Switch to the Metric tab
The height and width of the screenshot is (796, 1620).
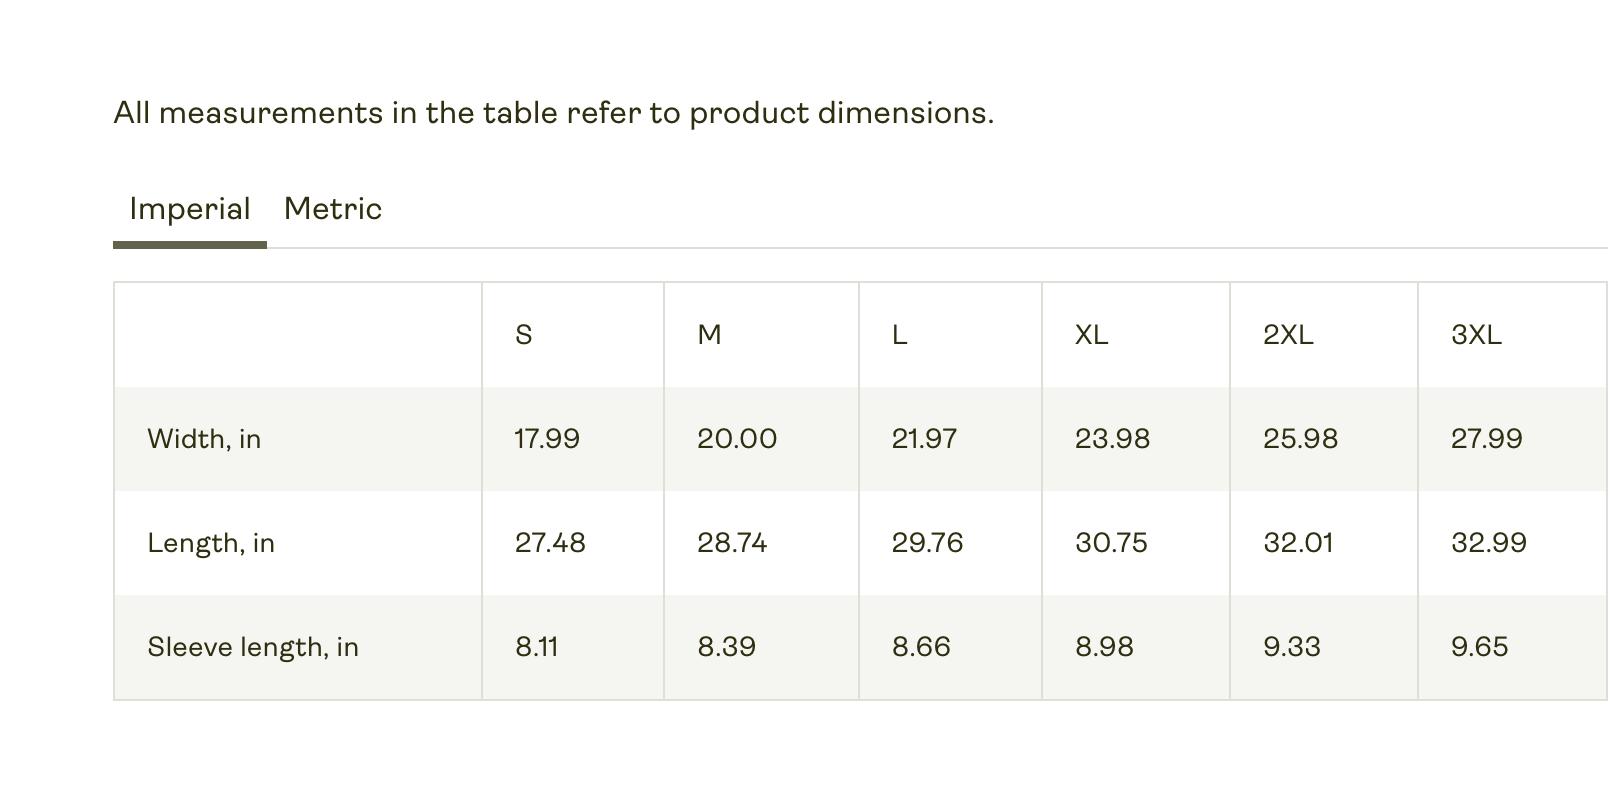point(332,209)
